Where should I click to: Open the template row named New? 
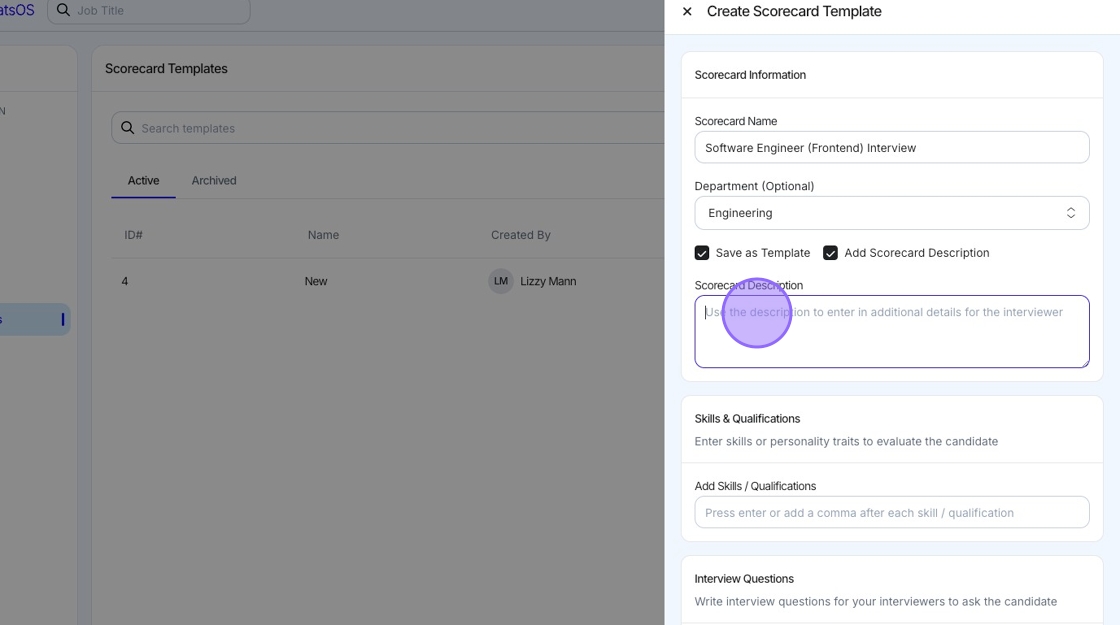pos(316,281)
